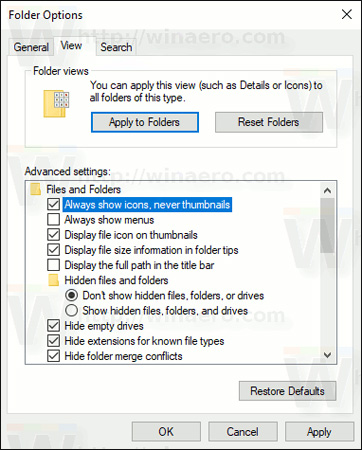Screen dimensions: 362x450
Task: Click the Advanced settings scrollbar thumb
Action: click(x=327, y=226)
